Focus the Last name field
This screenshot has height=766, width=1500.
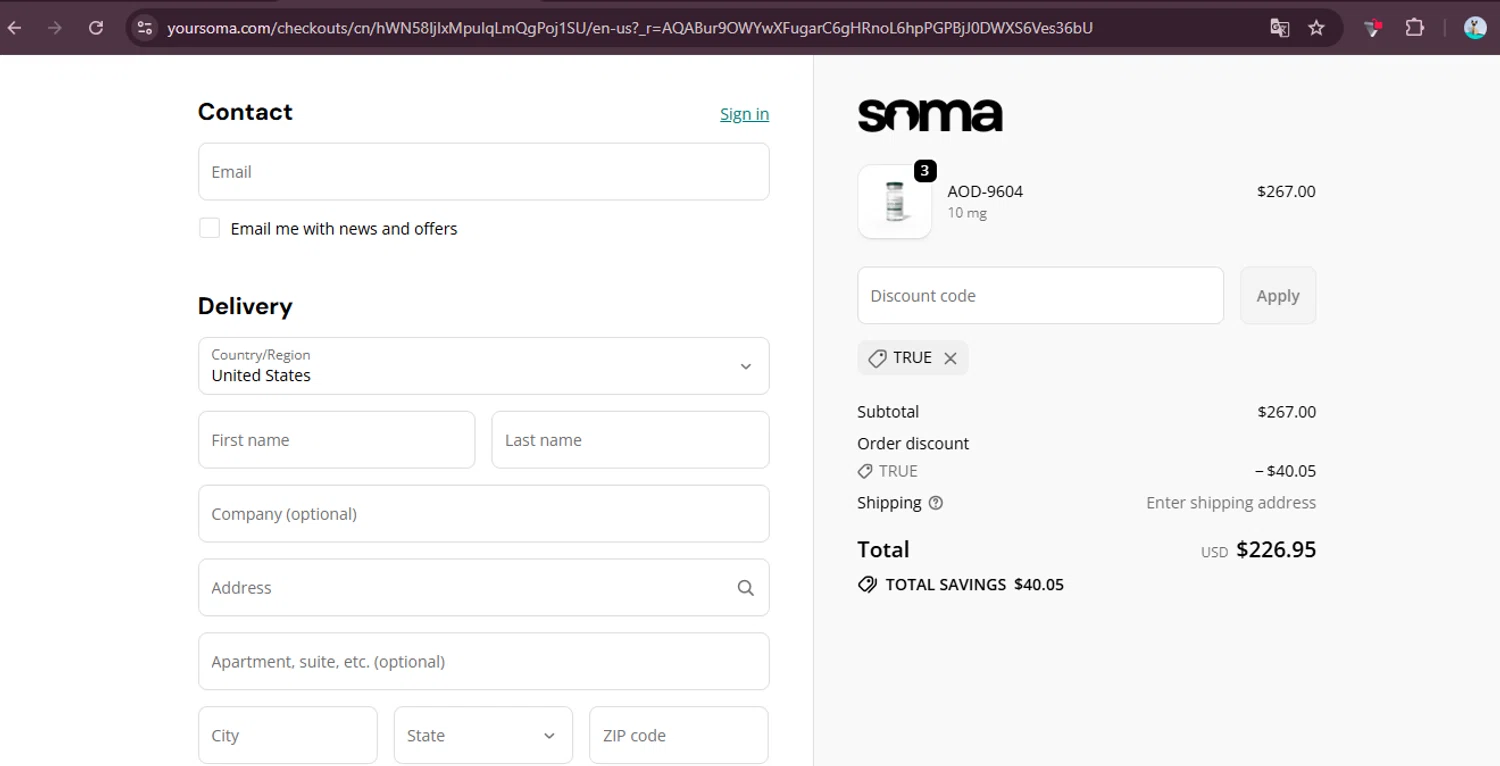click(x=630, y=440)
